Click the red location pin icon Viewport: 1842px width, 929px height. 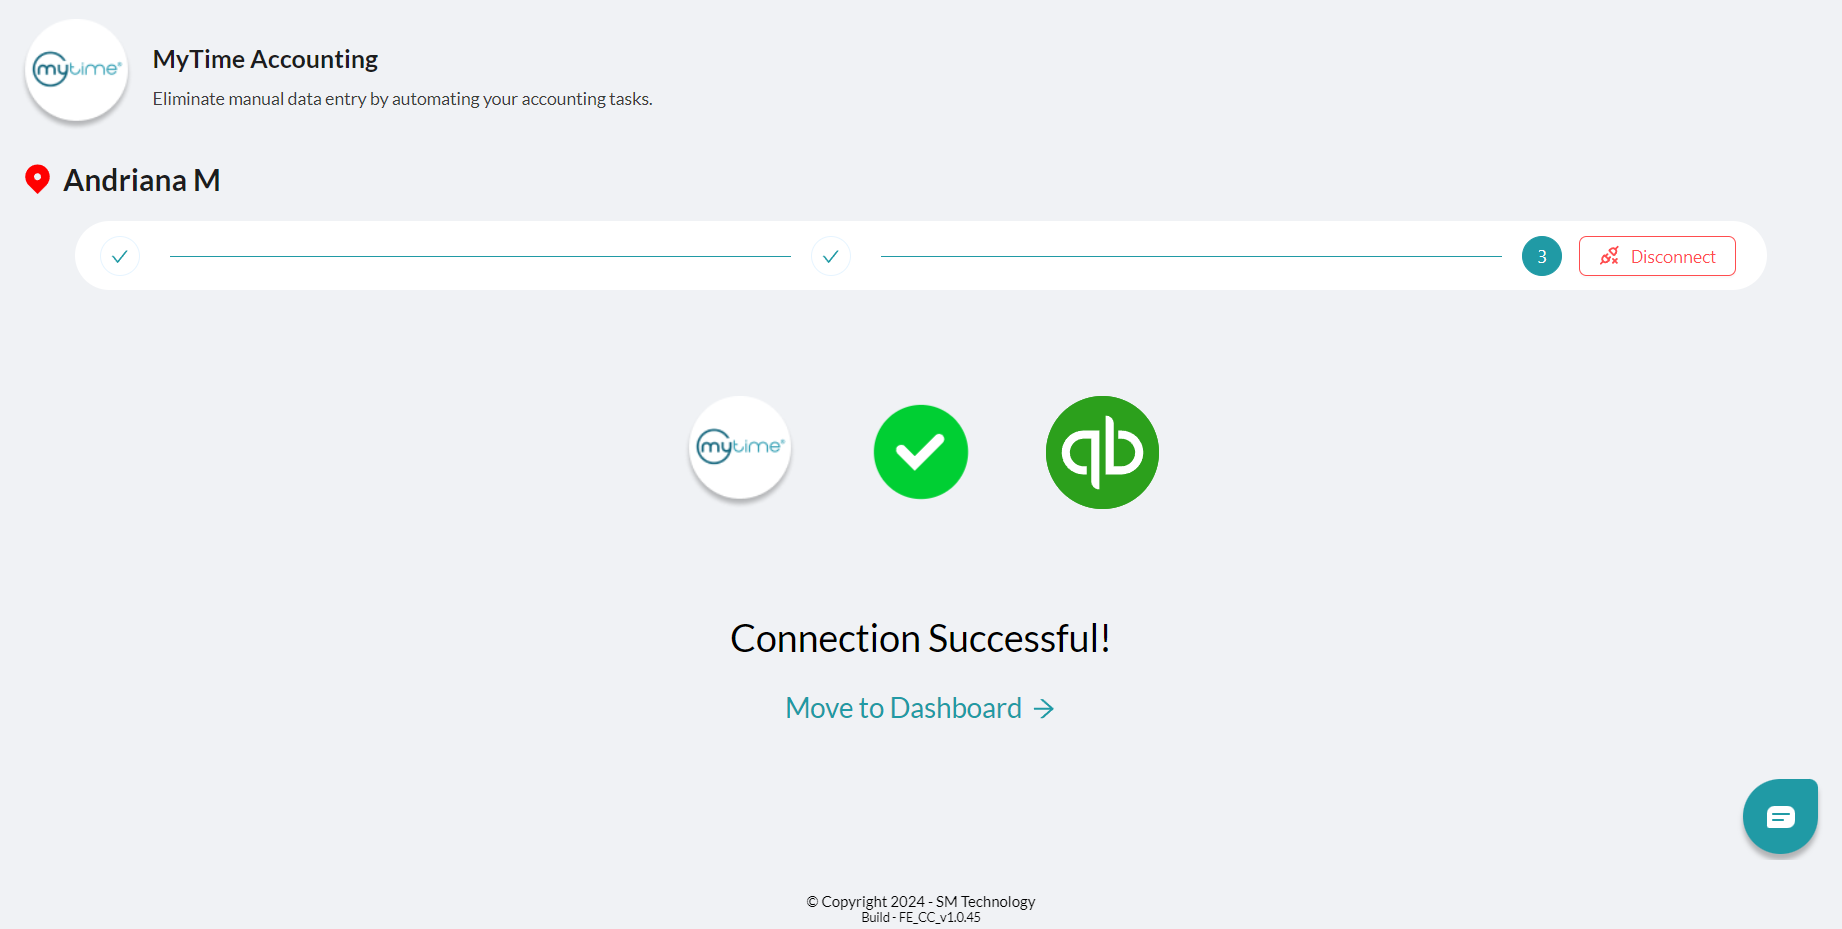point(37,179)
